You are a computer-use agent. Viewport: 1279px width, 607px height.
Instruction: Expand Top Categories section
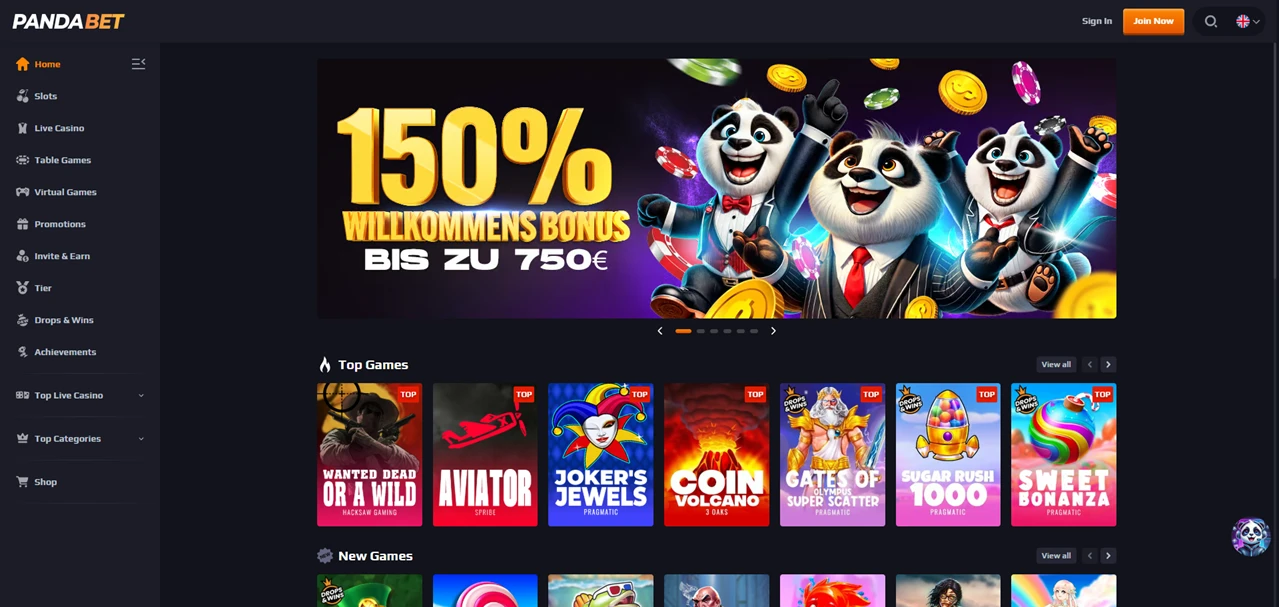click(80, 438)
